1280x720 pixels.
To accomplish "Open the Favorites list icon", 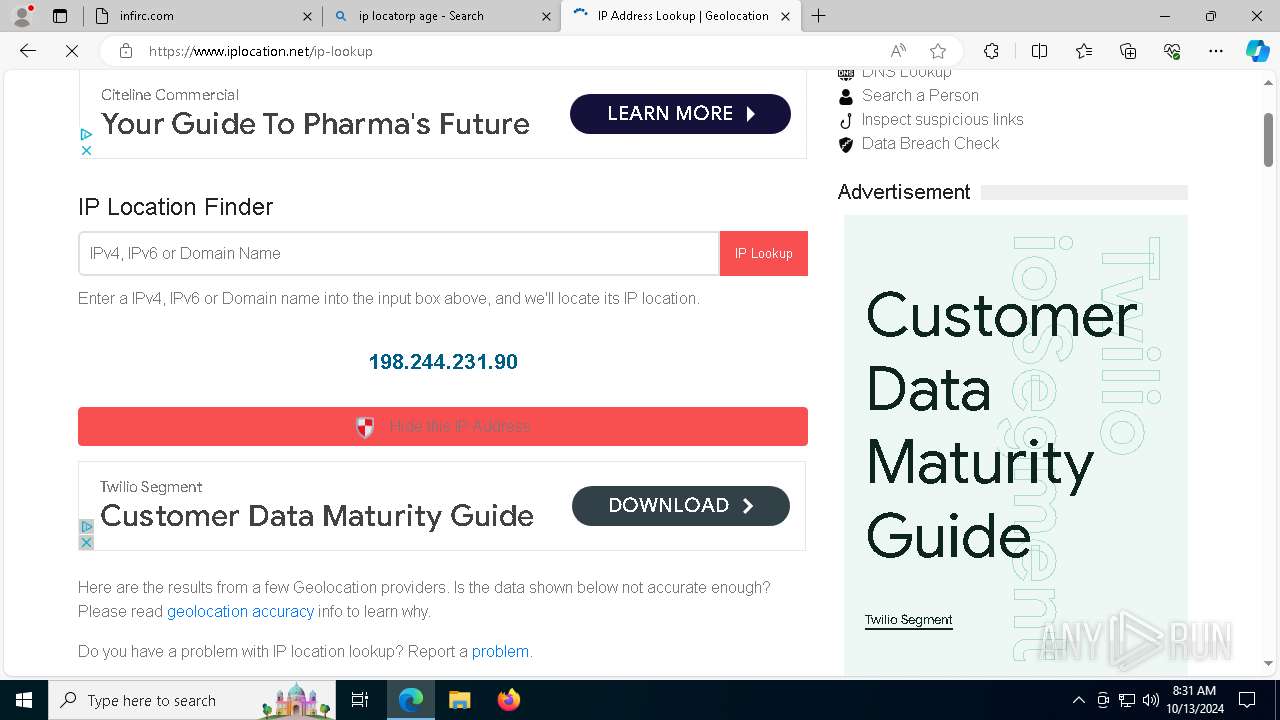I will 1084,51.
